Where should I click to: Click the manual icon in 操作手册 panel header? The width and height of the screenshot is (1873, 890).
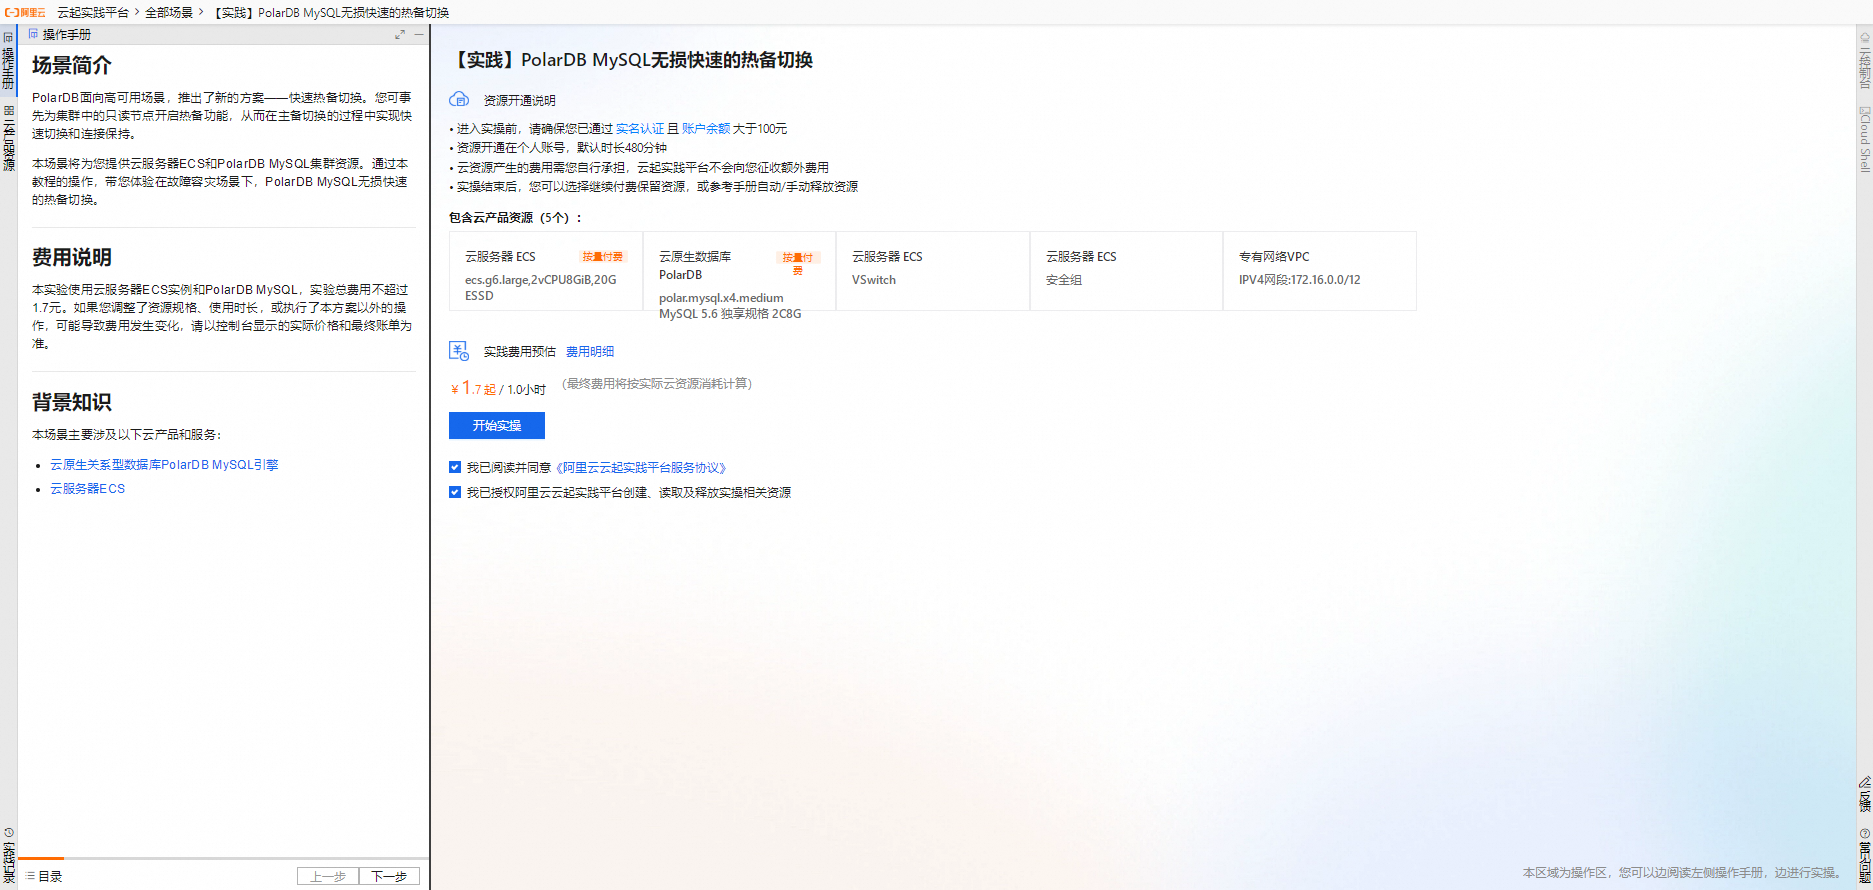(33, 34)
